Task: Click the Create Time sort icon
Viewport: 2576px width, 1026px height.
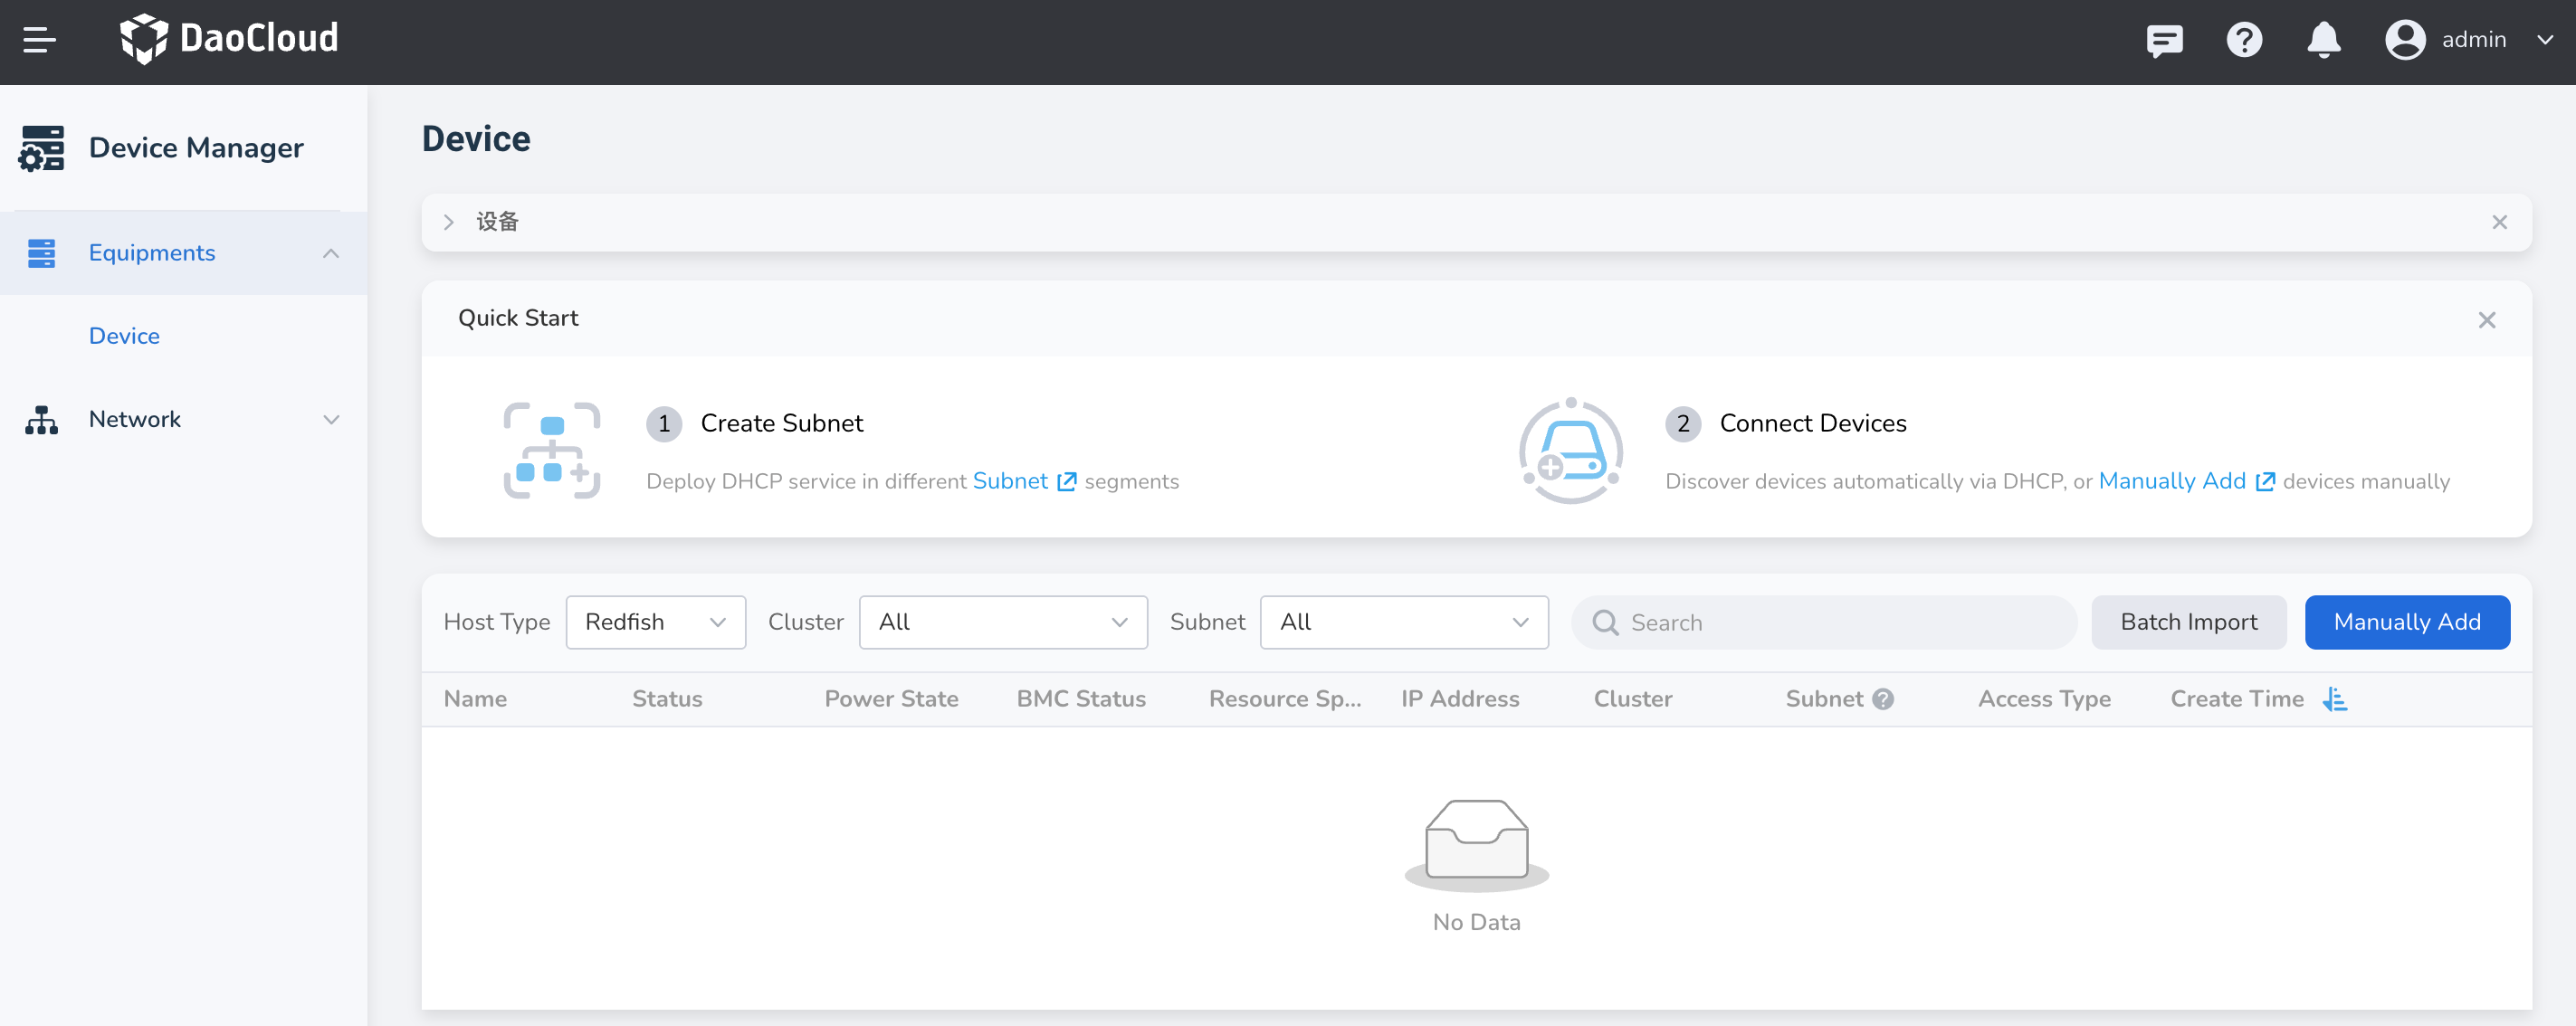Action: pyautogui.click(x=2334, y=699)
